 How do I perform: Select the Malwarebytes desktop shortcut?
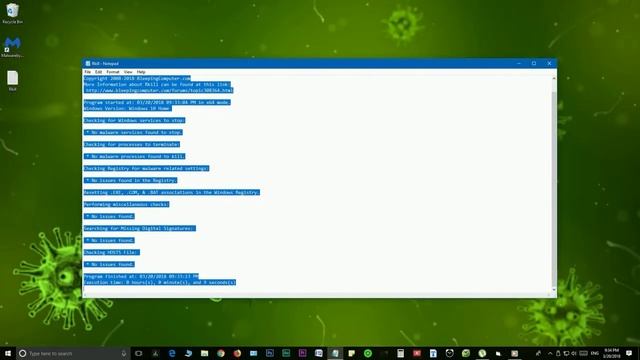pyautogui.click(x=12, y=47)
